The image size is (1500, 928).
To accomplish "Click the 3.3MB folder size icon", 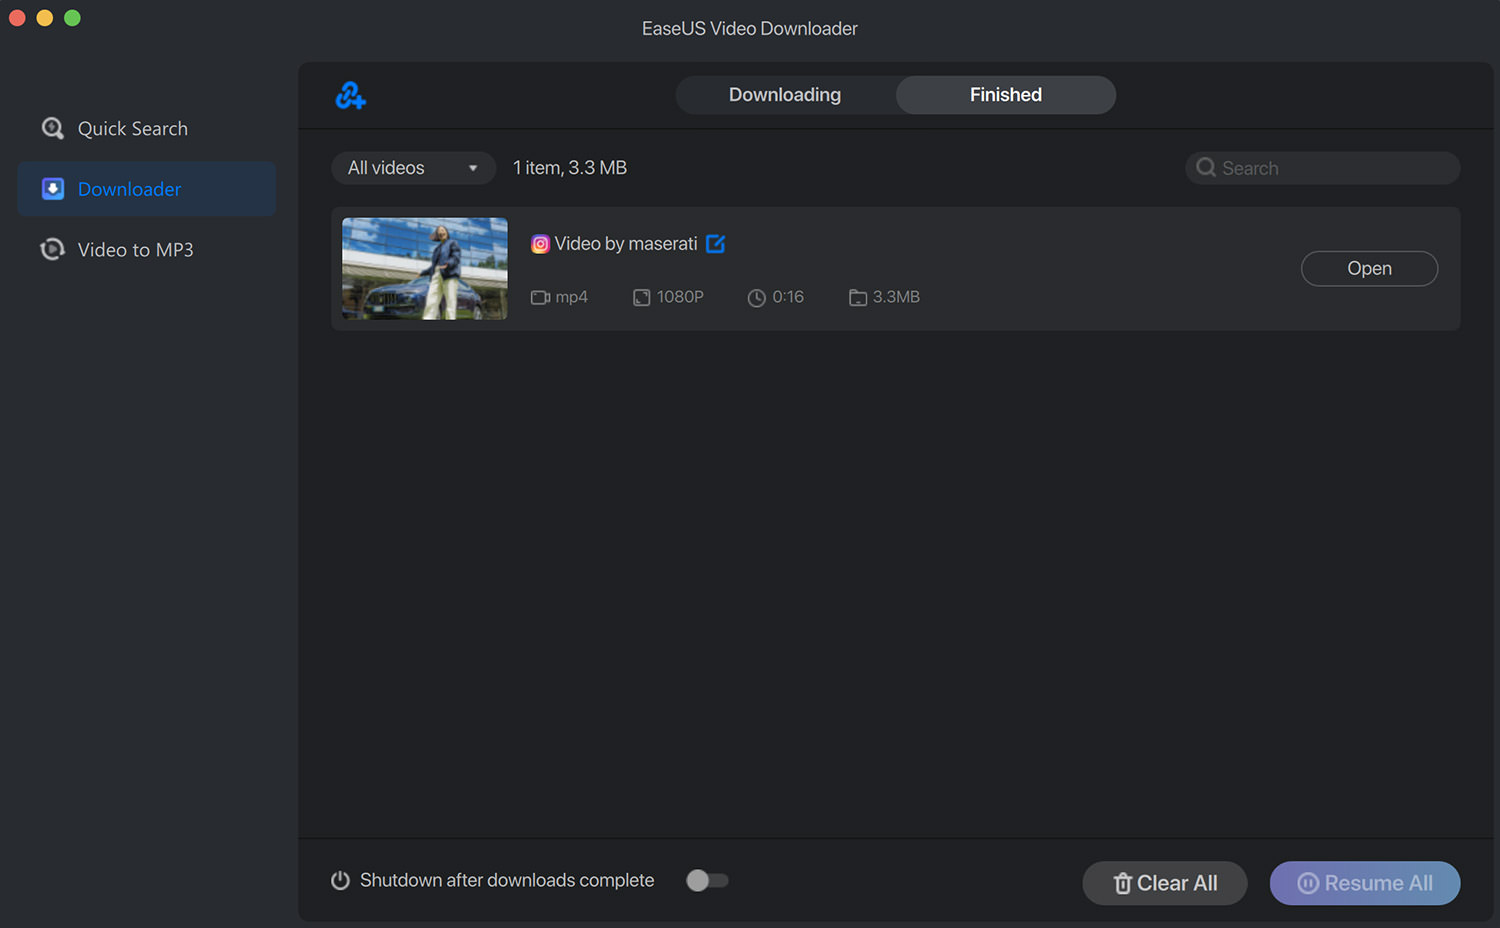I will pyautogui.click(x=858, y=297).
